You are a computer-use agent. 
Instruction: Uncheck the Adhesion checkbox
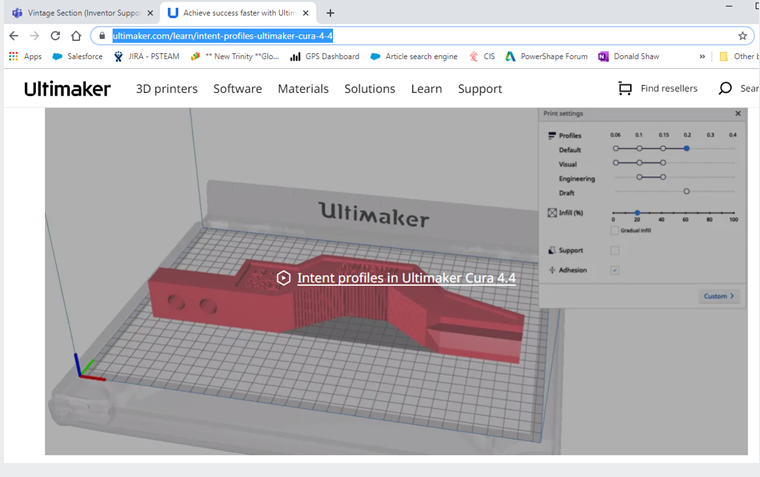point(615,270)
